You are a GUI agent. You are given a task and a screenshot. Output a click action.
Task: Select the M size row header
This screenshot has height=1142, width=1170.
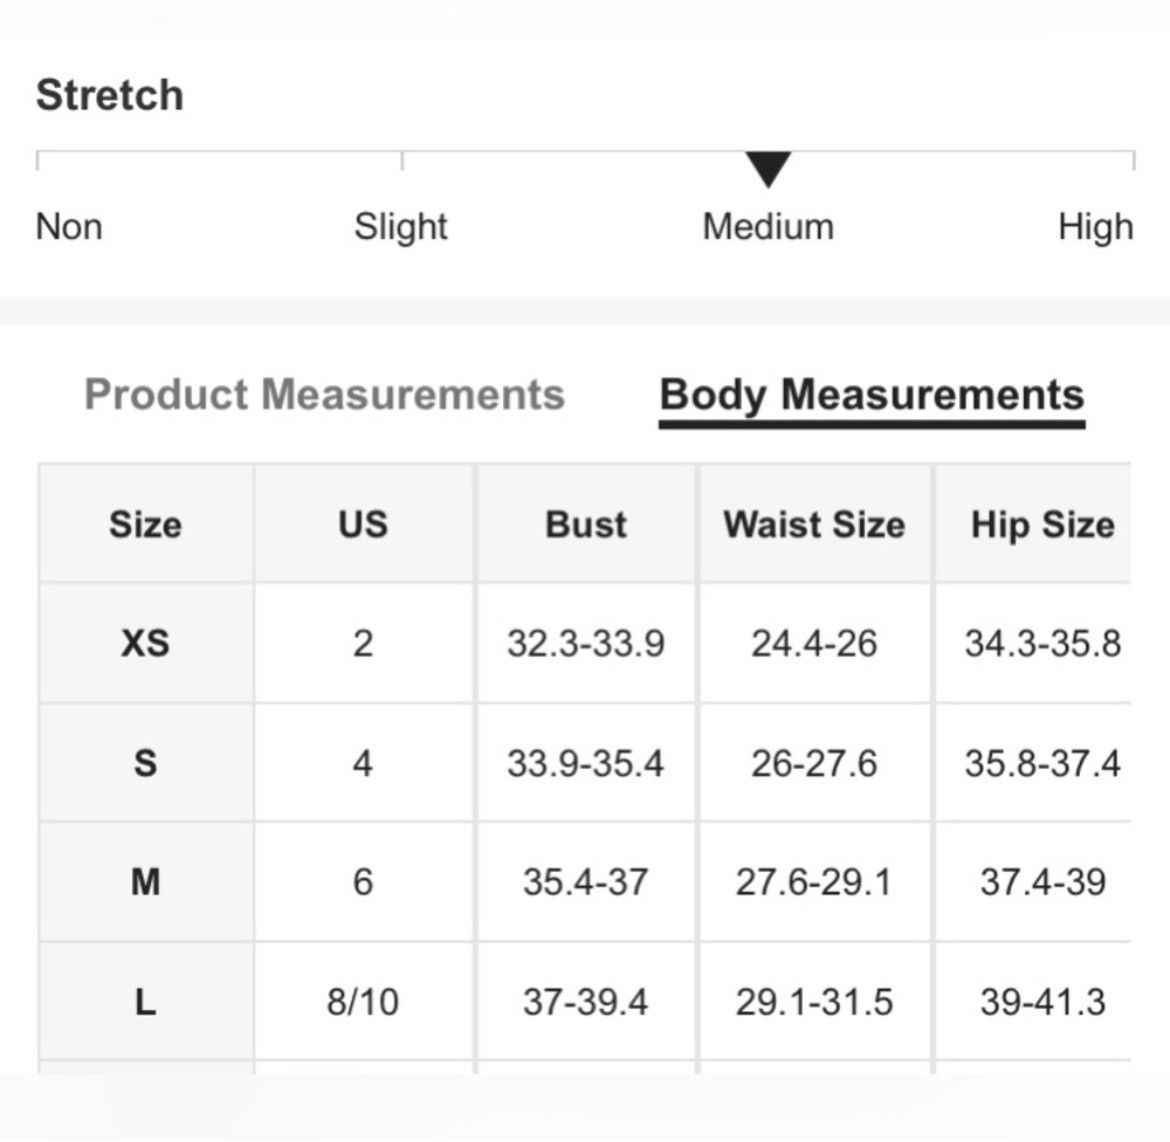pos(146,882)
